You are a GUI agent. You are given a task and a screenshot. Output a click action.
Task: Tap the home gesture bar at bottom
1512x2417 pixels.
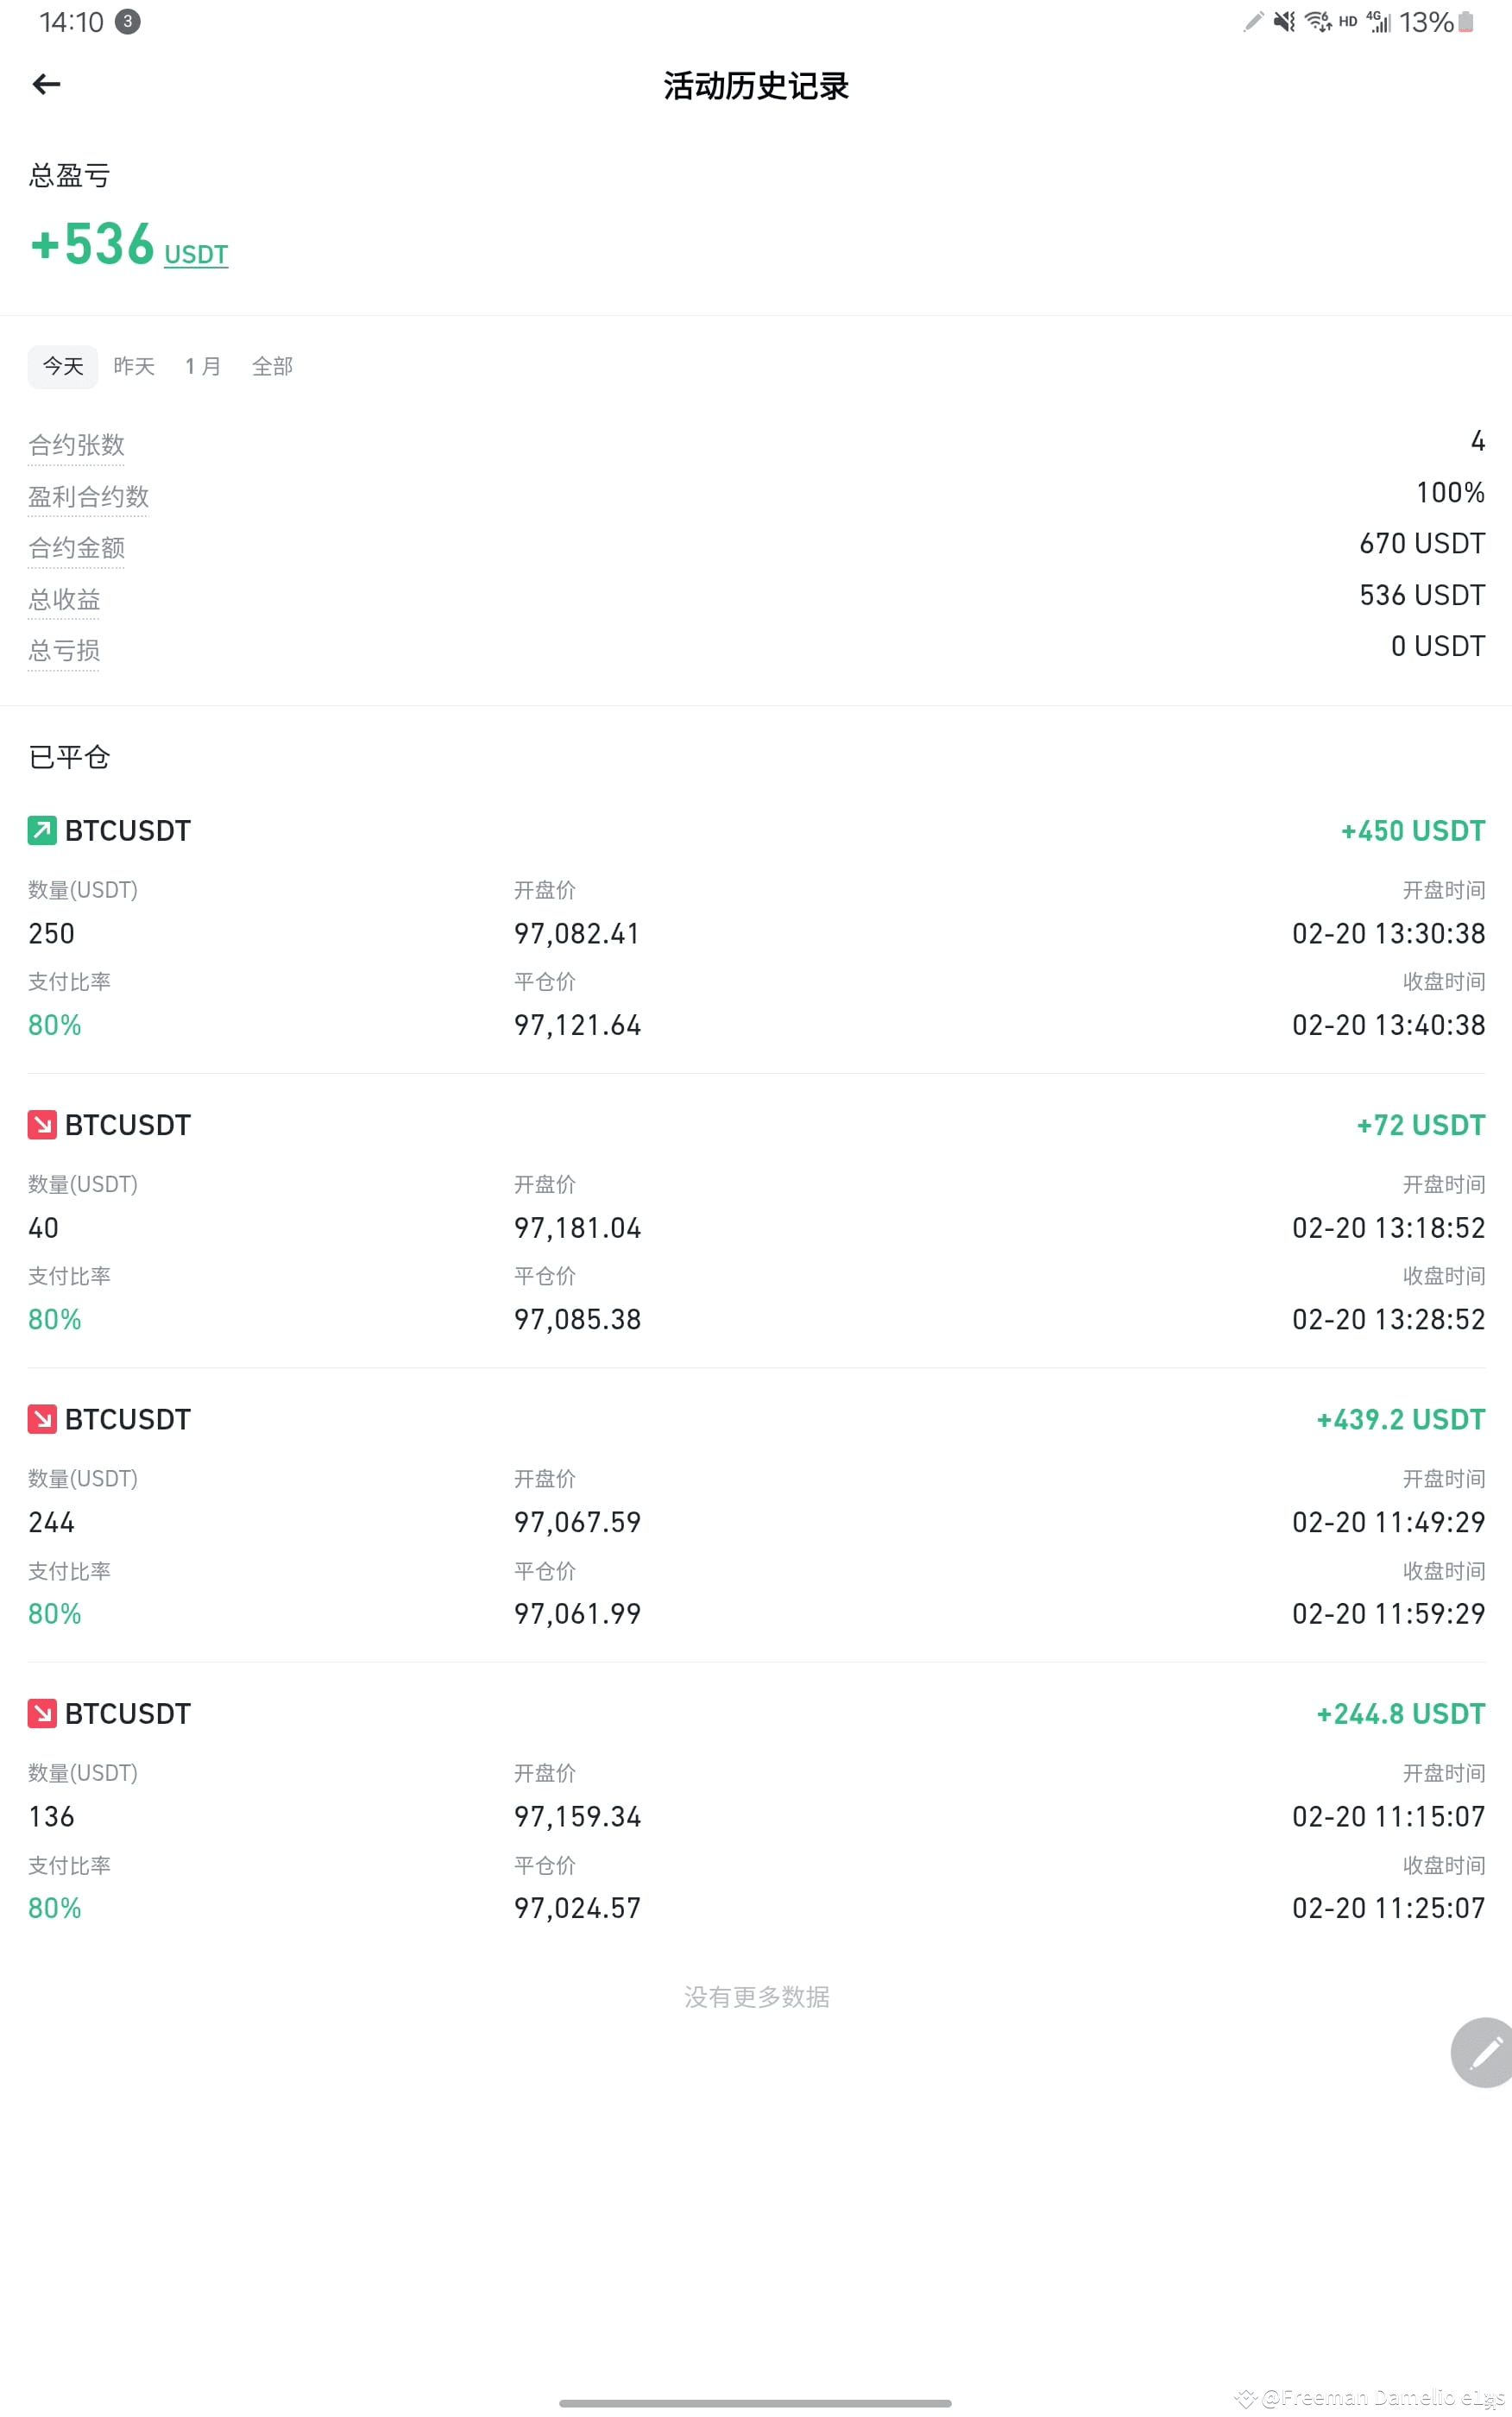click(755, 2402)
